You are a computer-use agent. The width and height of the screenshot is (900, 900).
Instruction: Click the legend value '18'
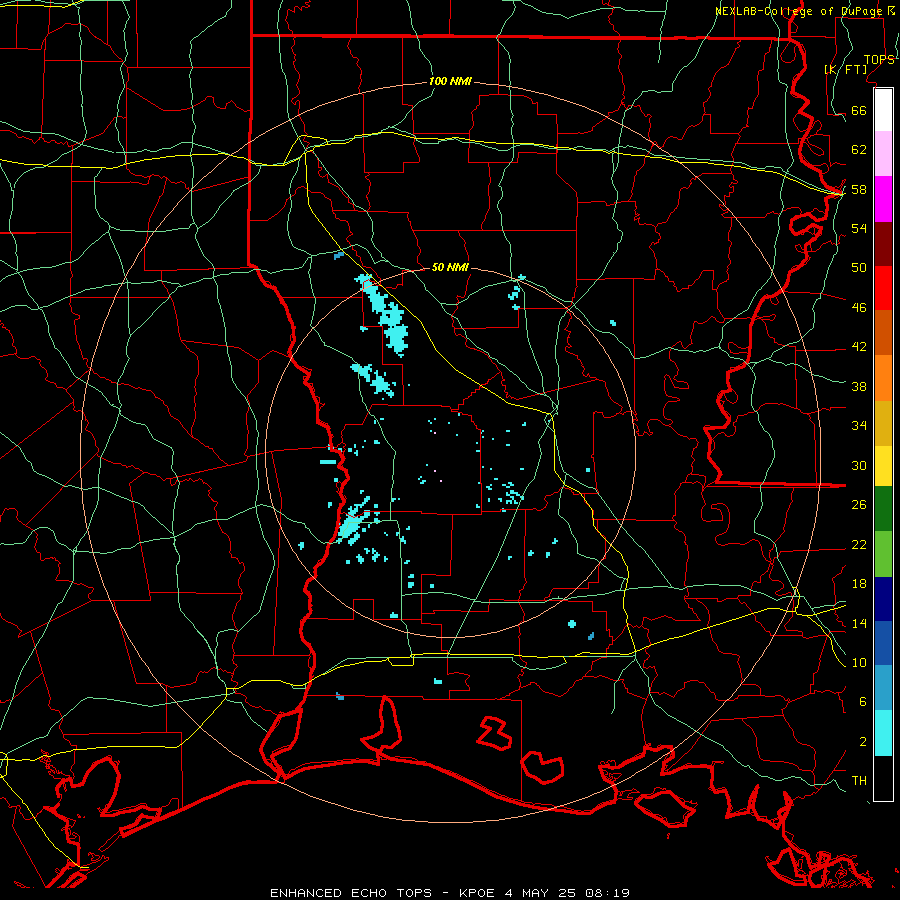coord(859,584)
